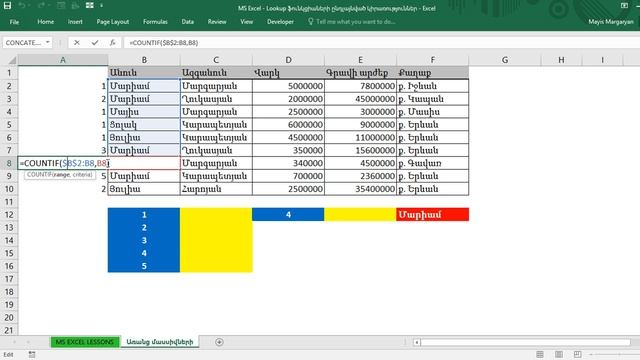The image size is (640, 360).
Task: Open the Review ribbon tab
Action: click(217, 22)
